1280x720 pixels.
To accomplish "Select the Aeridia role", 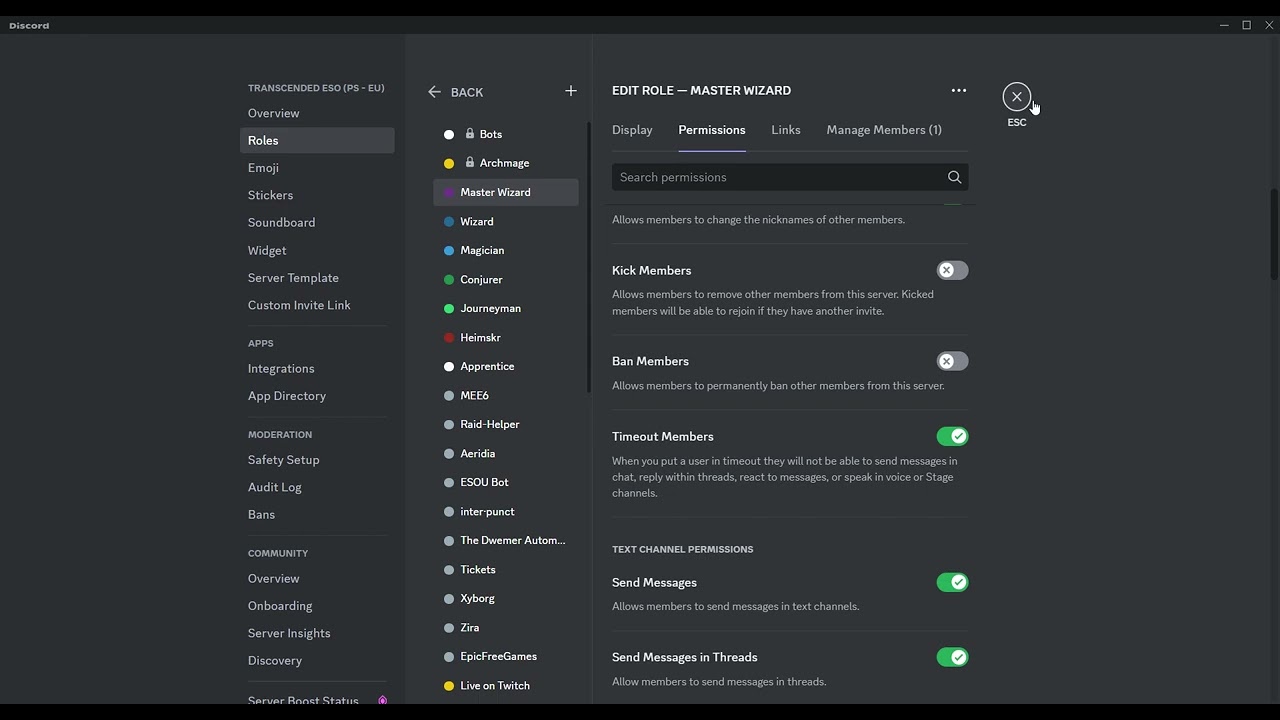I will tap(506, 453).
